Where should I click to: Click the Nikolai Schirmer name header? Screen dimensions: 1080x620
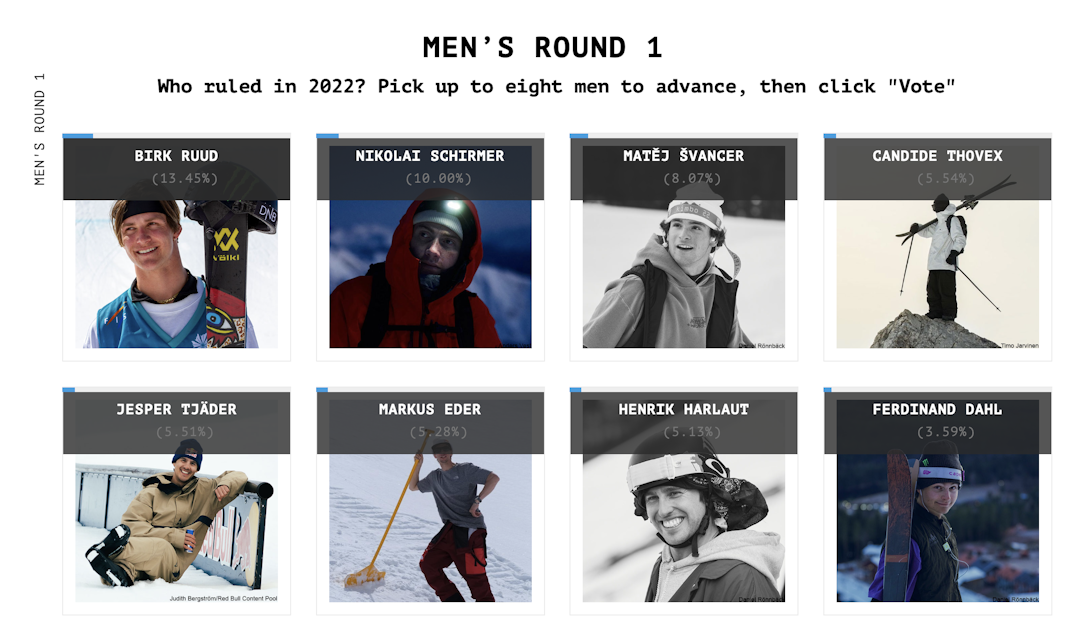tap(430, 156)
